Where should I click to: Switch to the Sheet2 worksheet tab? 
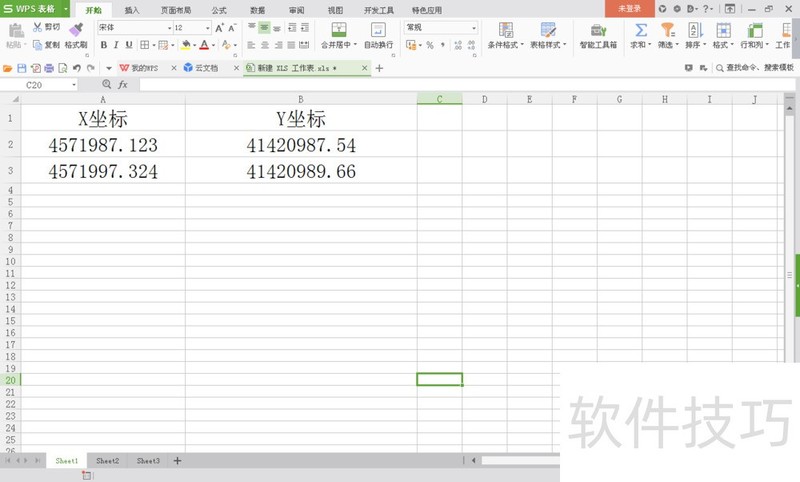107,461
